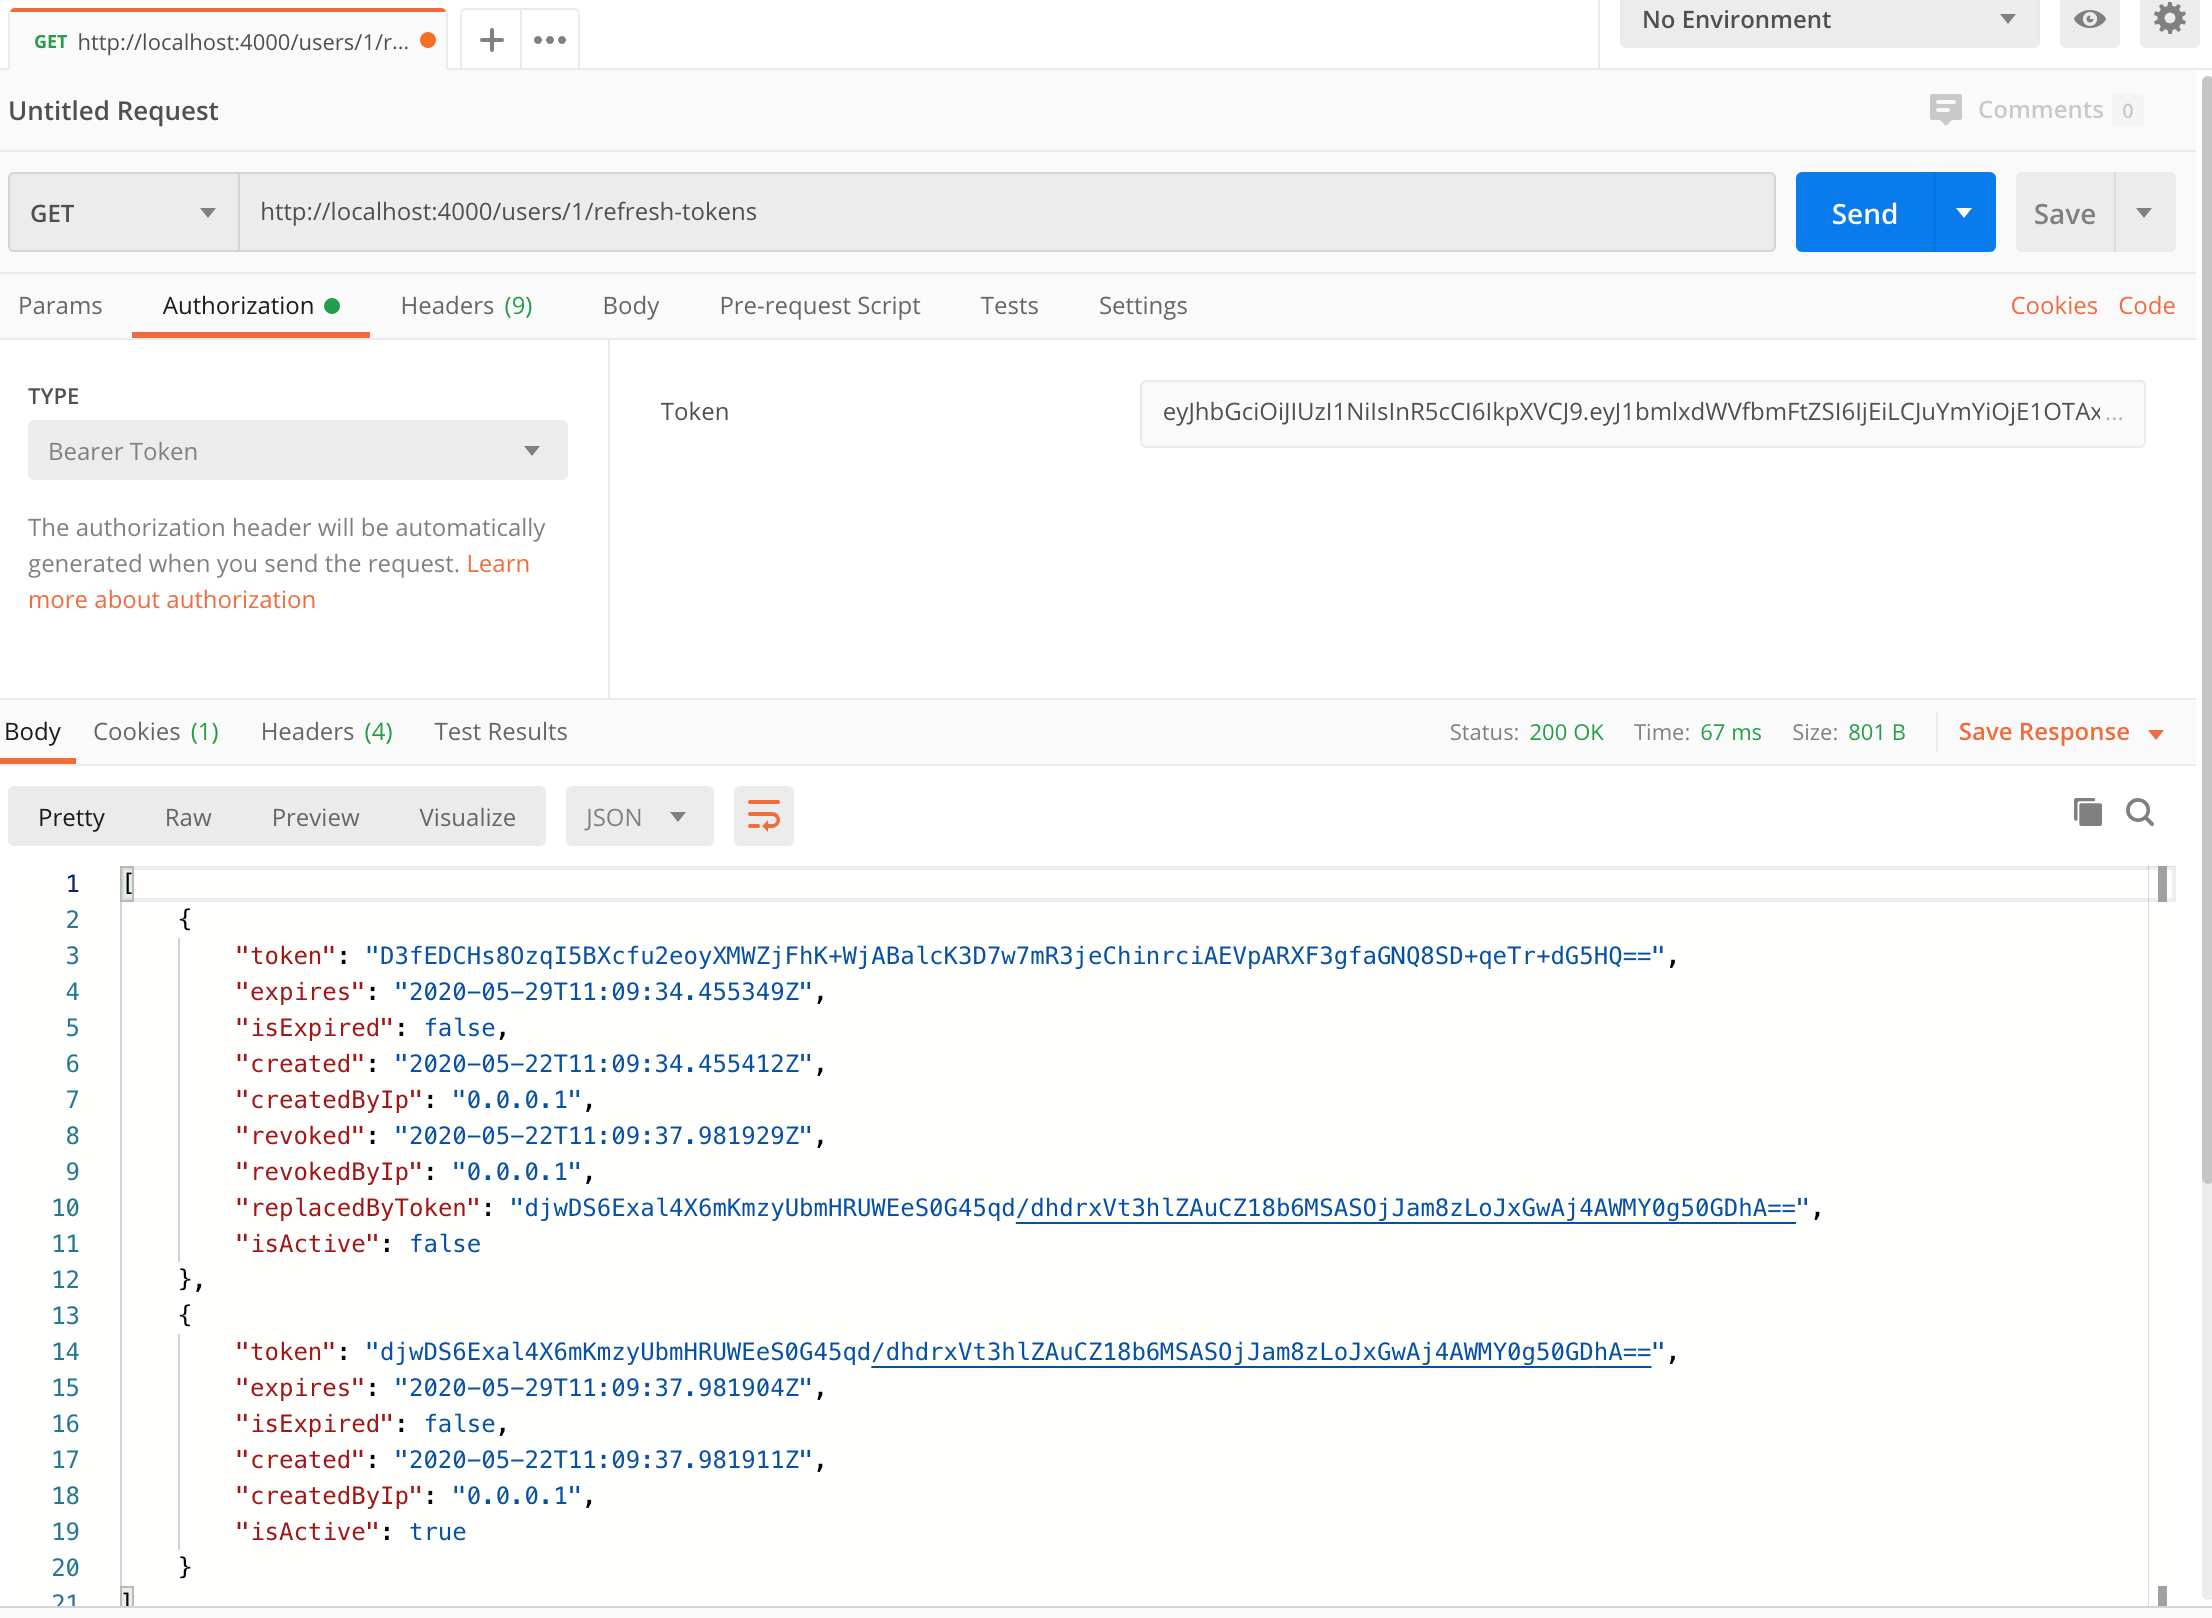The width and height of the screenshot is (2212, 1618).
Task: Change the Bearer Token authorization type
Action: [x=297, y=450]
